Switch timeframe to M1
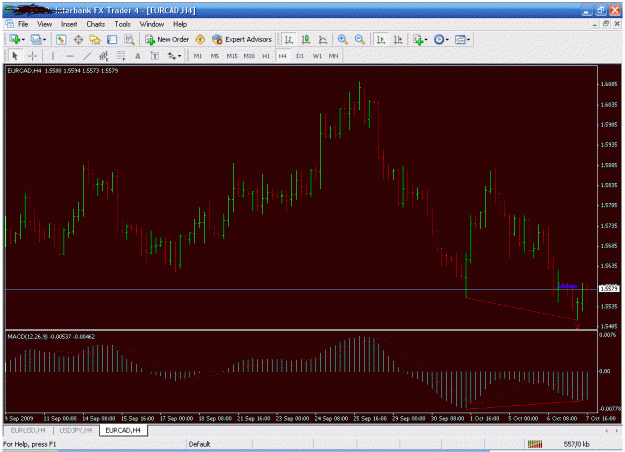Image resolution: width=625 pixels, height=452 pixels. [x=198, y=56]
